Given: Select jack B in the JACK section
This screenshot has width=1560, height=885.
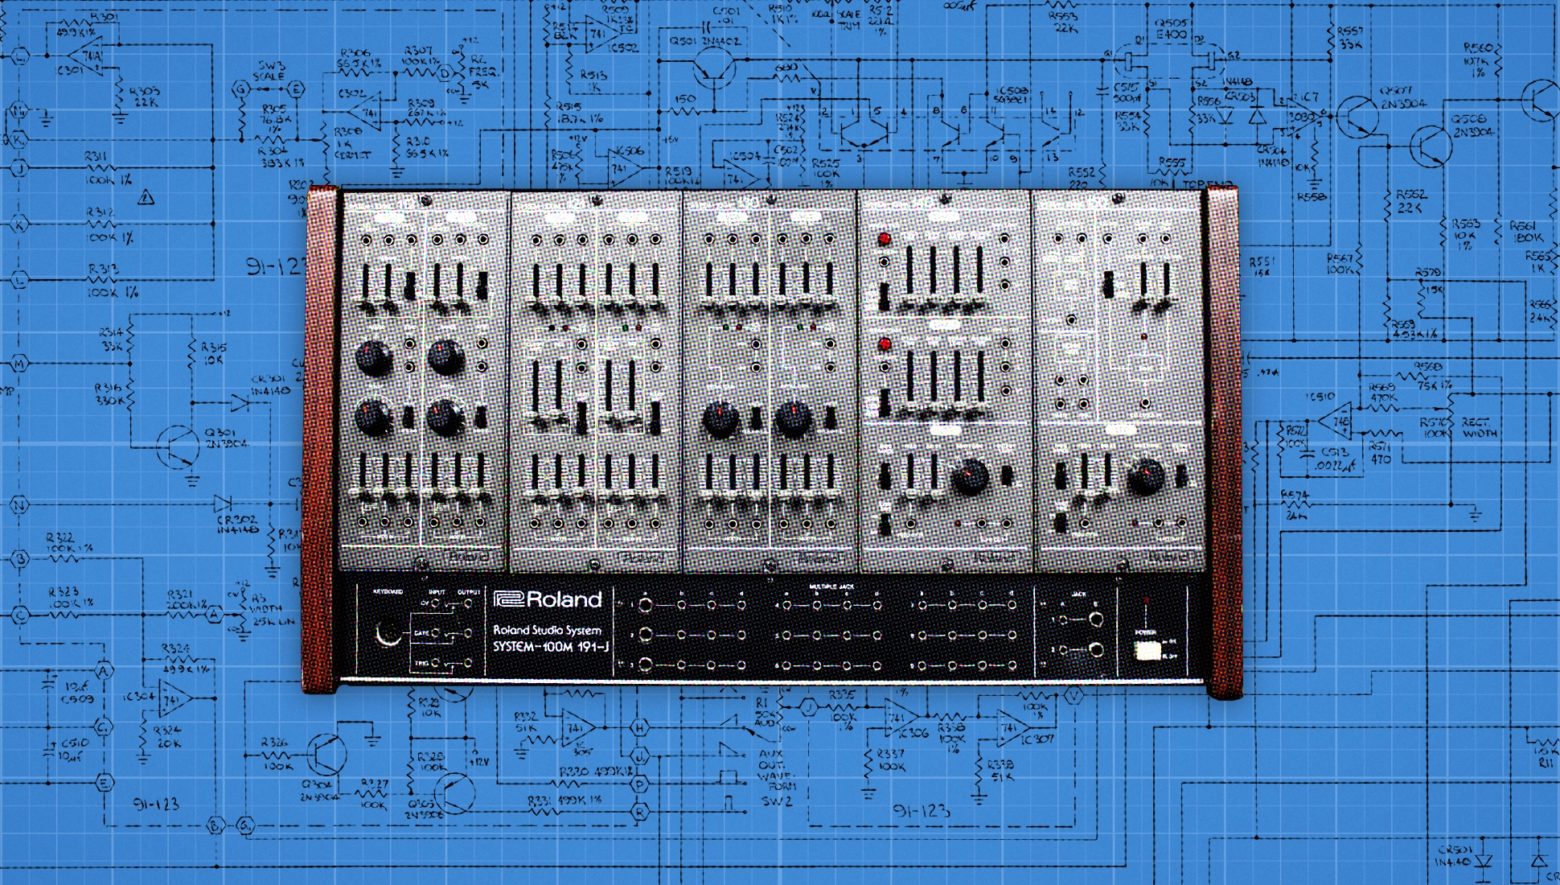Looking at the screenshot, I should (x=1095, y=620).
